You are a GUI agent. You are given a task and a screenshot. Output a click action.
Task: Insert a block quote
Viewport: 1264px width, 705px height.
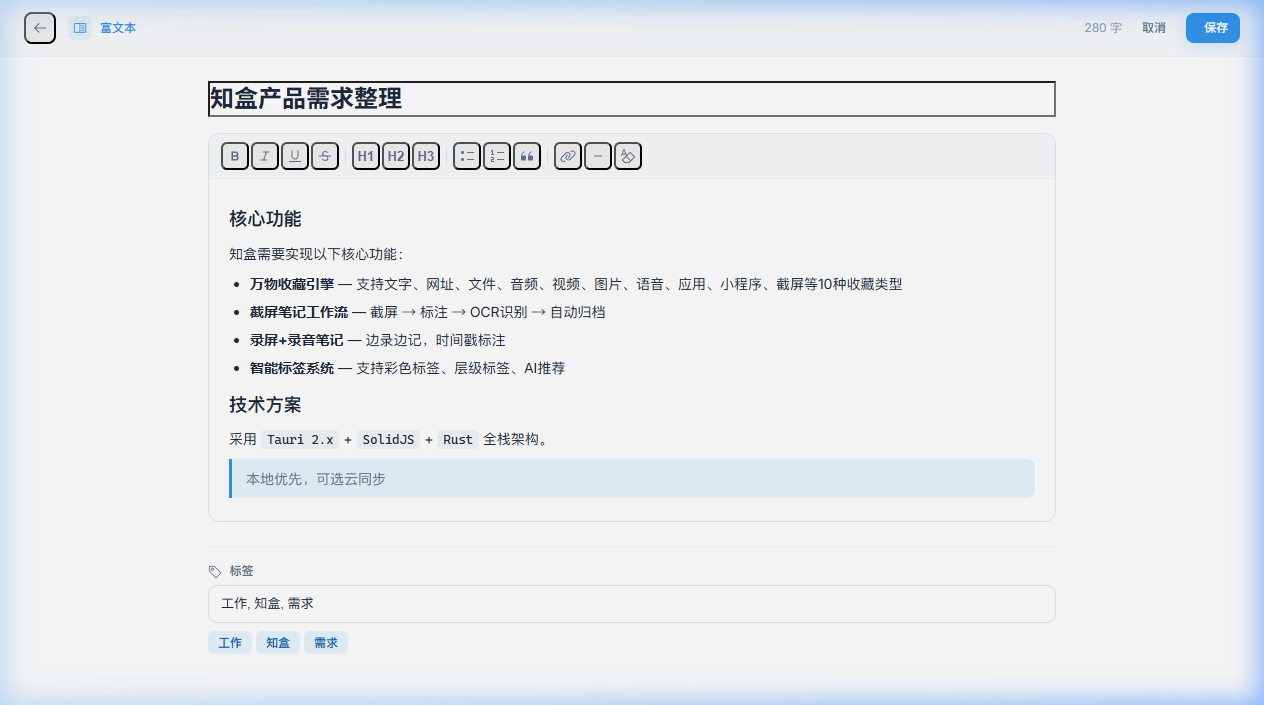click(527, 156)
